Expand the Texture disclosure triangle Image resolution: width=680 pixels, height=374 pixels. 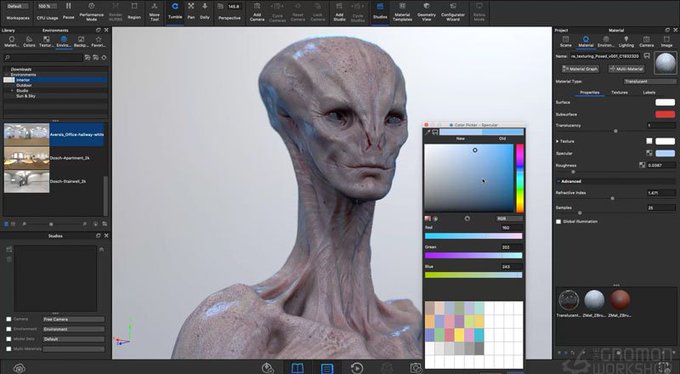click(x=557, y=141)
